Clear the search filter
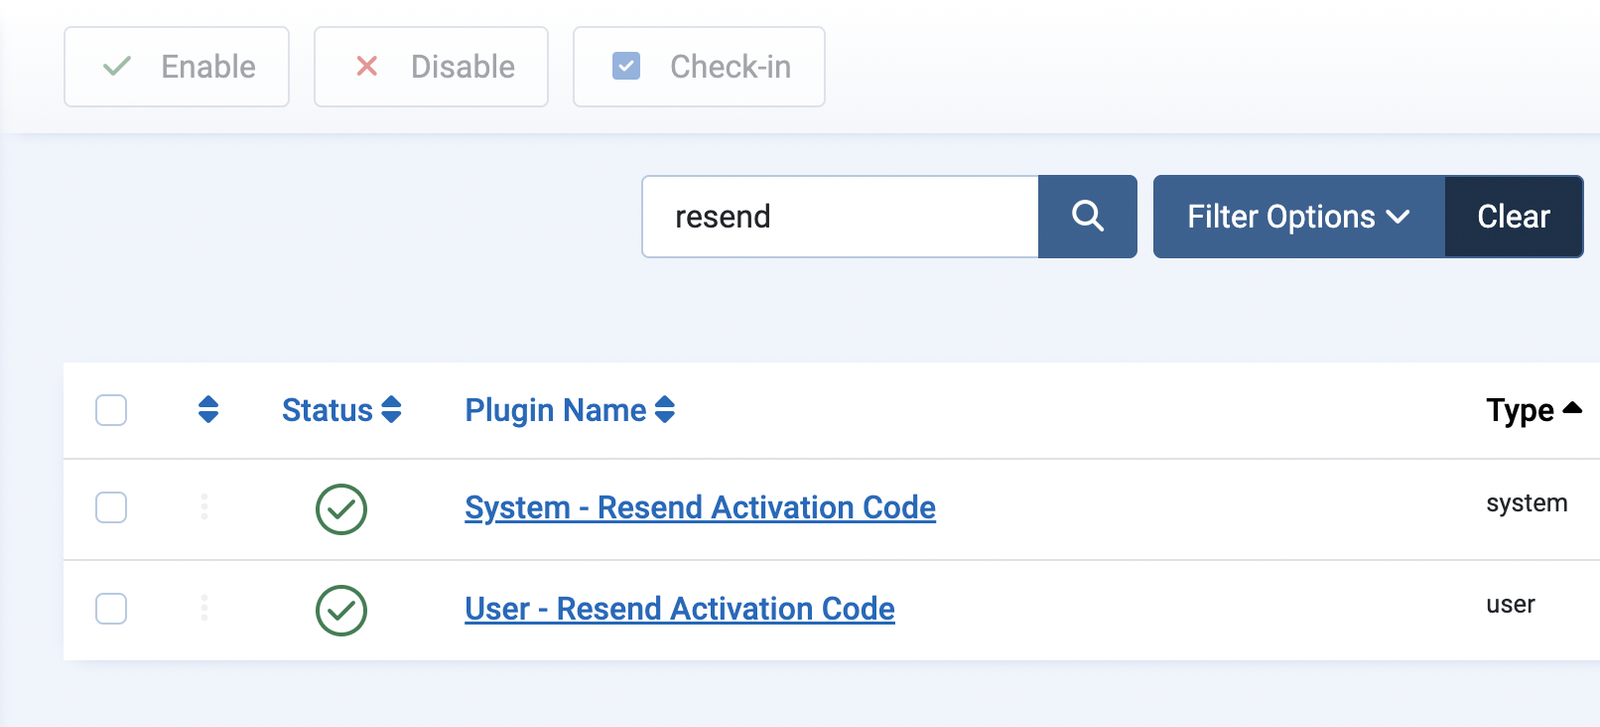Viewport: 1600px width, 727px height. 1514,217
